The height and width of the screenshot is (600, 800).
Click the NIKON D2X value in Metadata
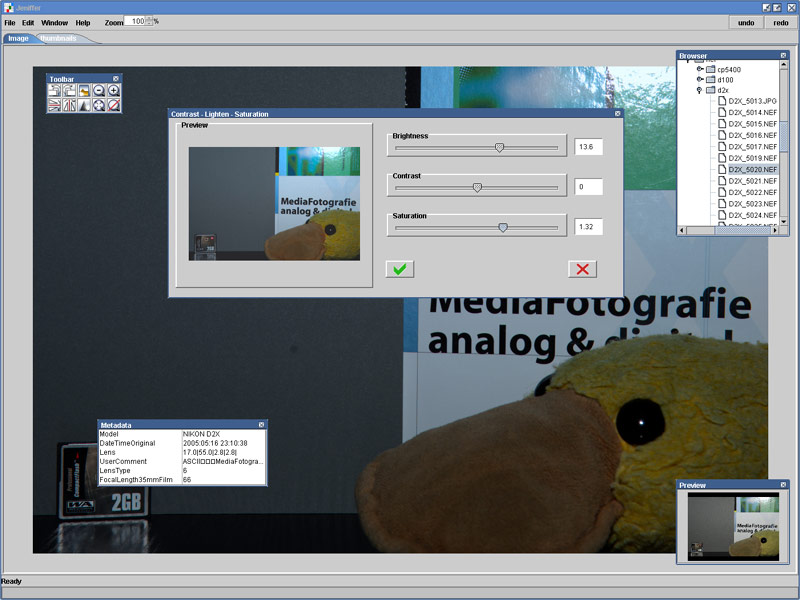(201, 434)
